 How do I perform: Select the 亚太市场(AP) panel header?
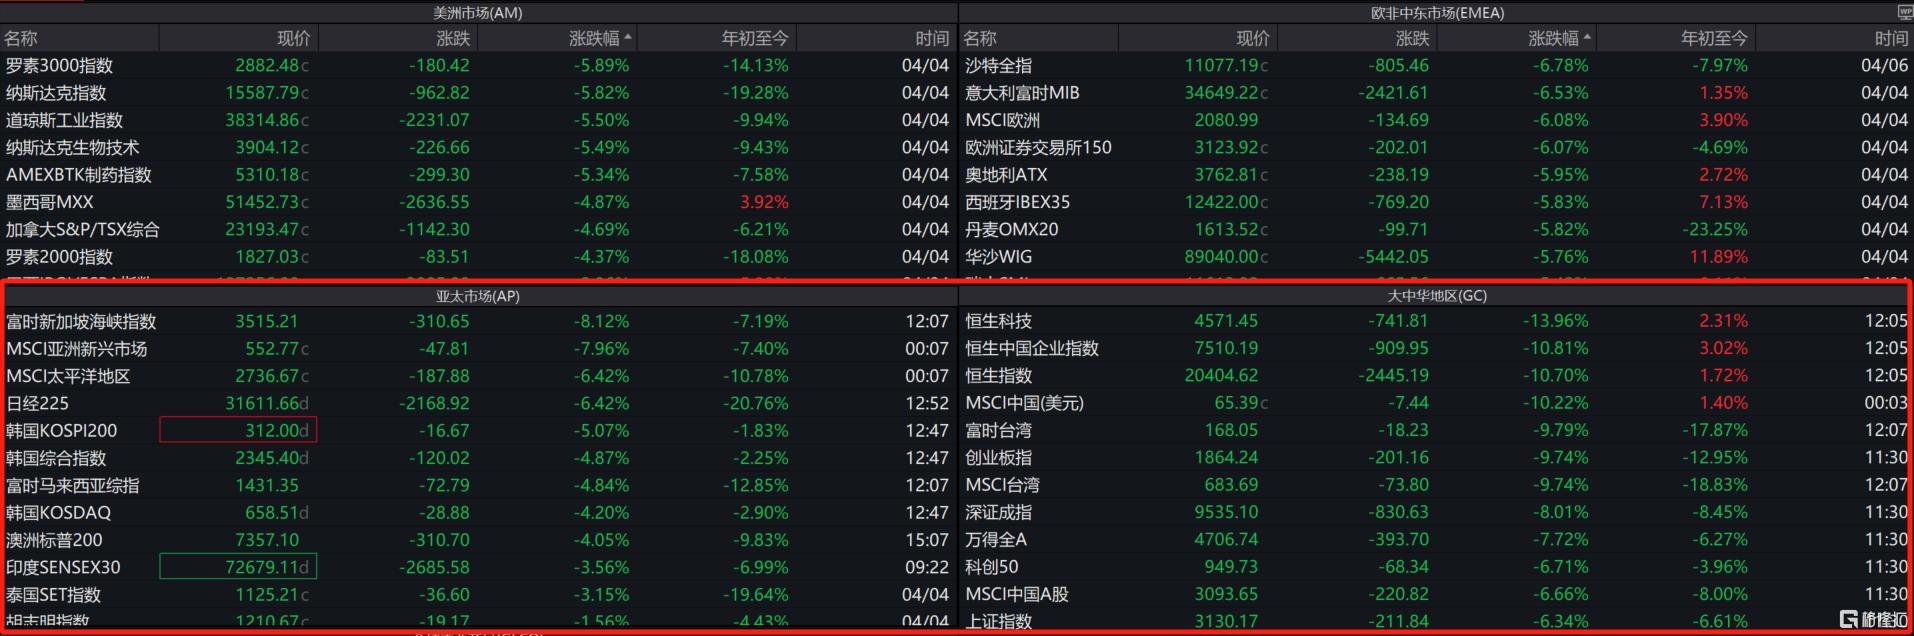pyautogui.click(x=477, y=296)
